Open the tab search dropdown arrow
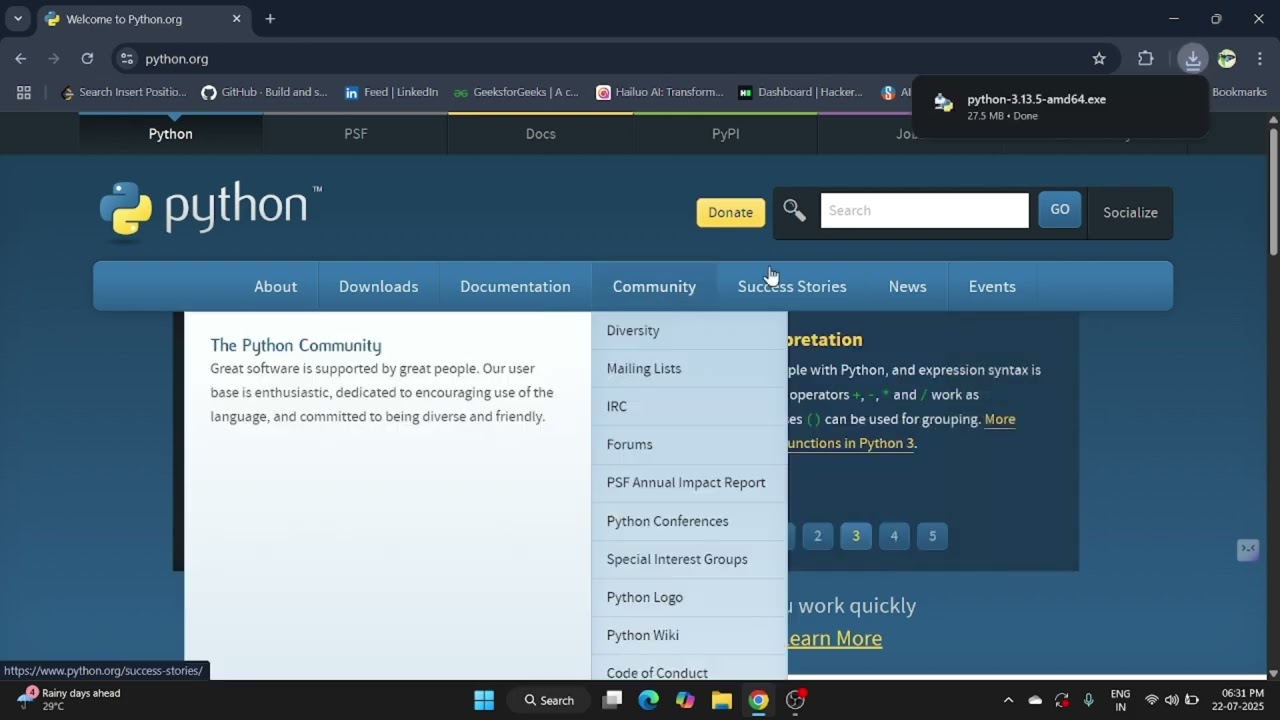Image resolution: width=1280 pixels, height=720 pixels. point(17,18)
